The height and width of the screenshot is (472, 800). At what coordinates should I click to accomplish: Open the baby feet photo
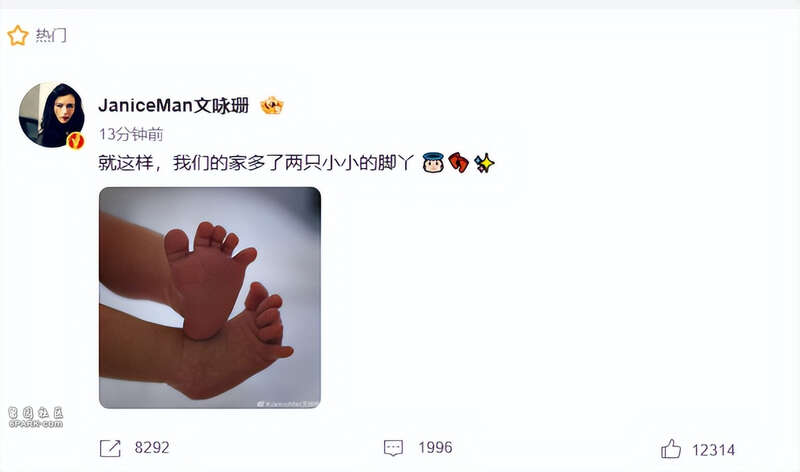pos(210,297)
